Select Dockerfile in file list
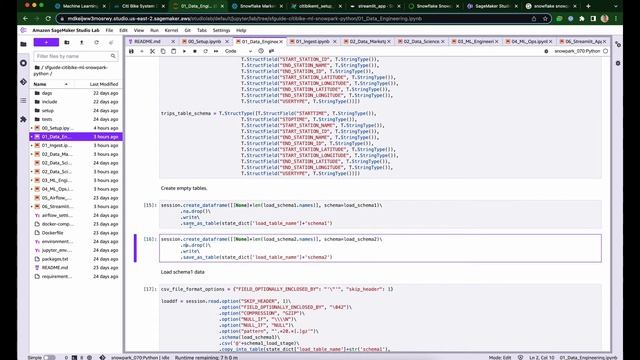The height and width of the screenshot is (360, 640). pyautogui.click(x=76, y=233)
